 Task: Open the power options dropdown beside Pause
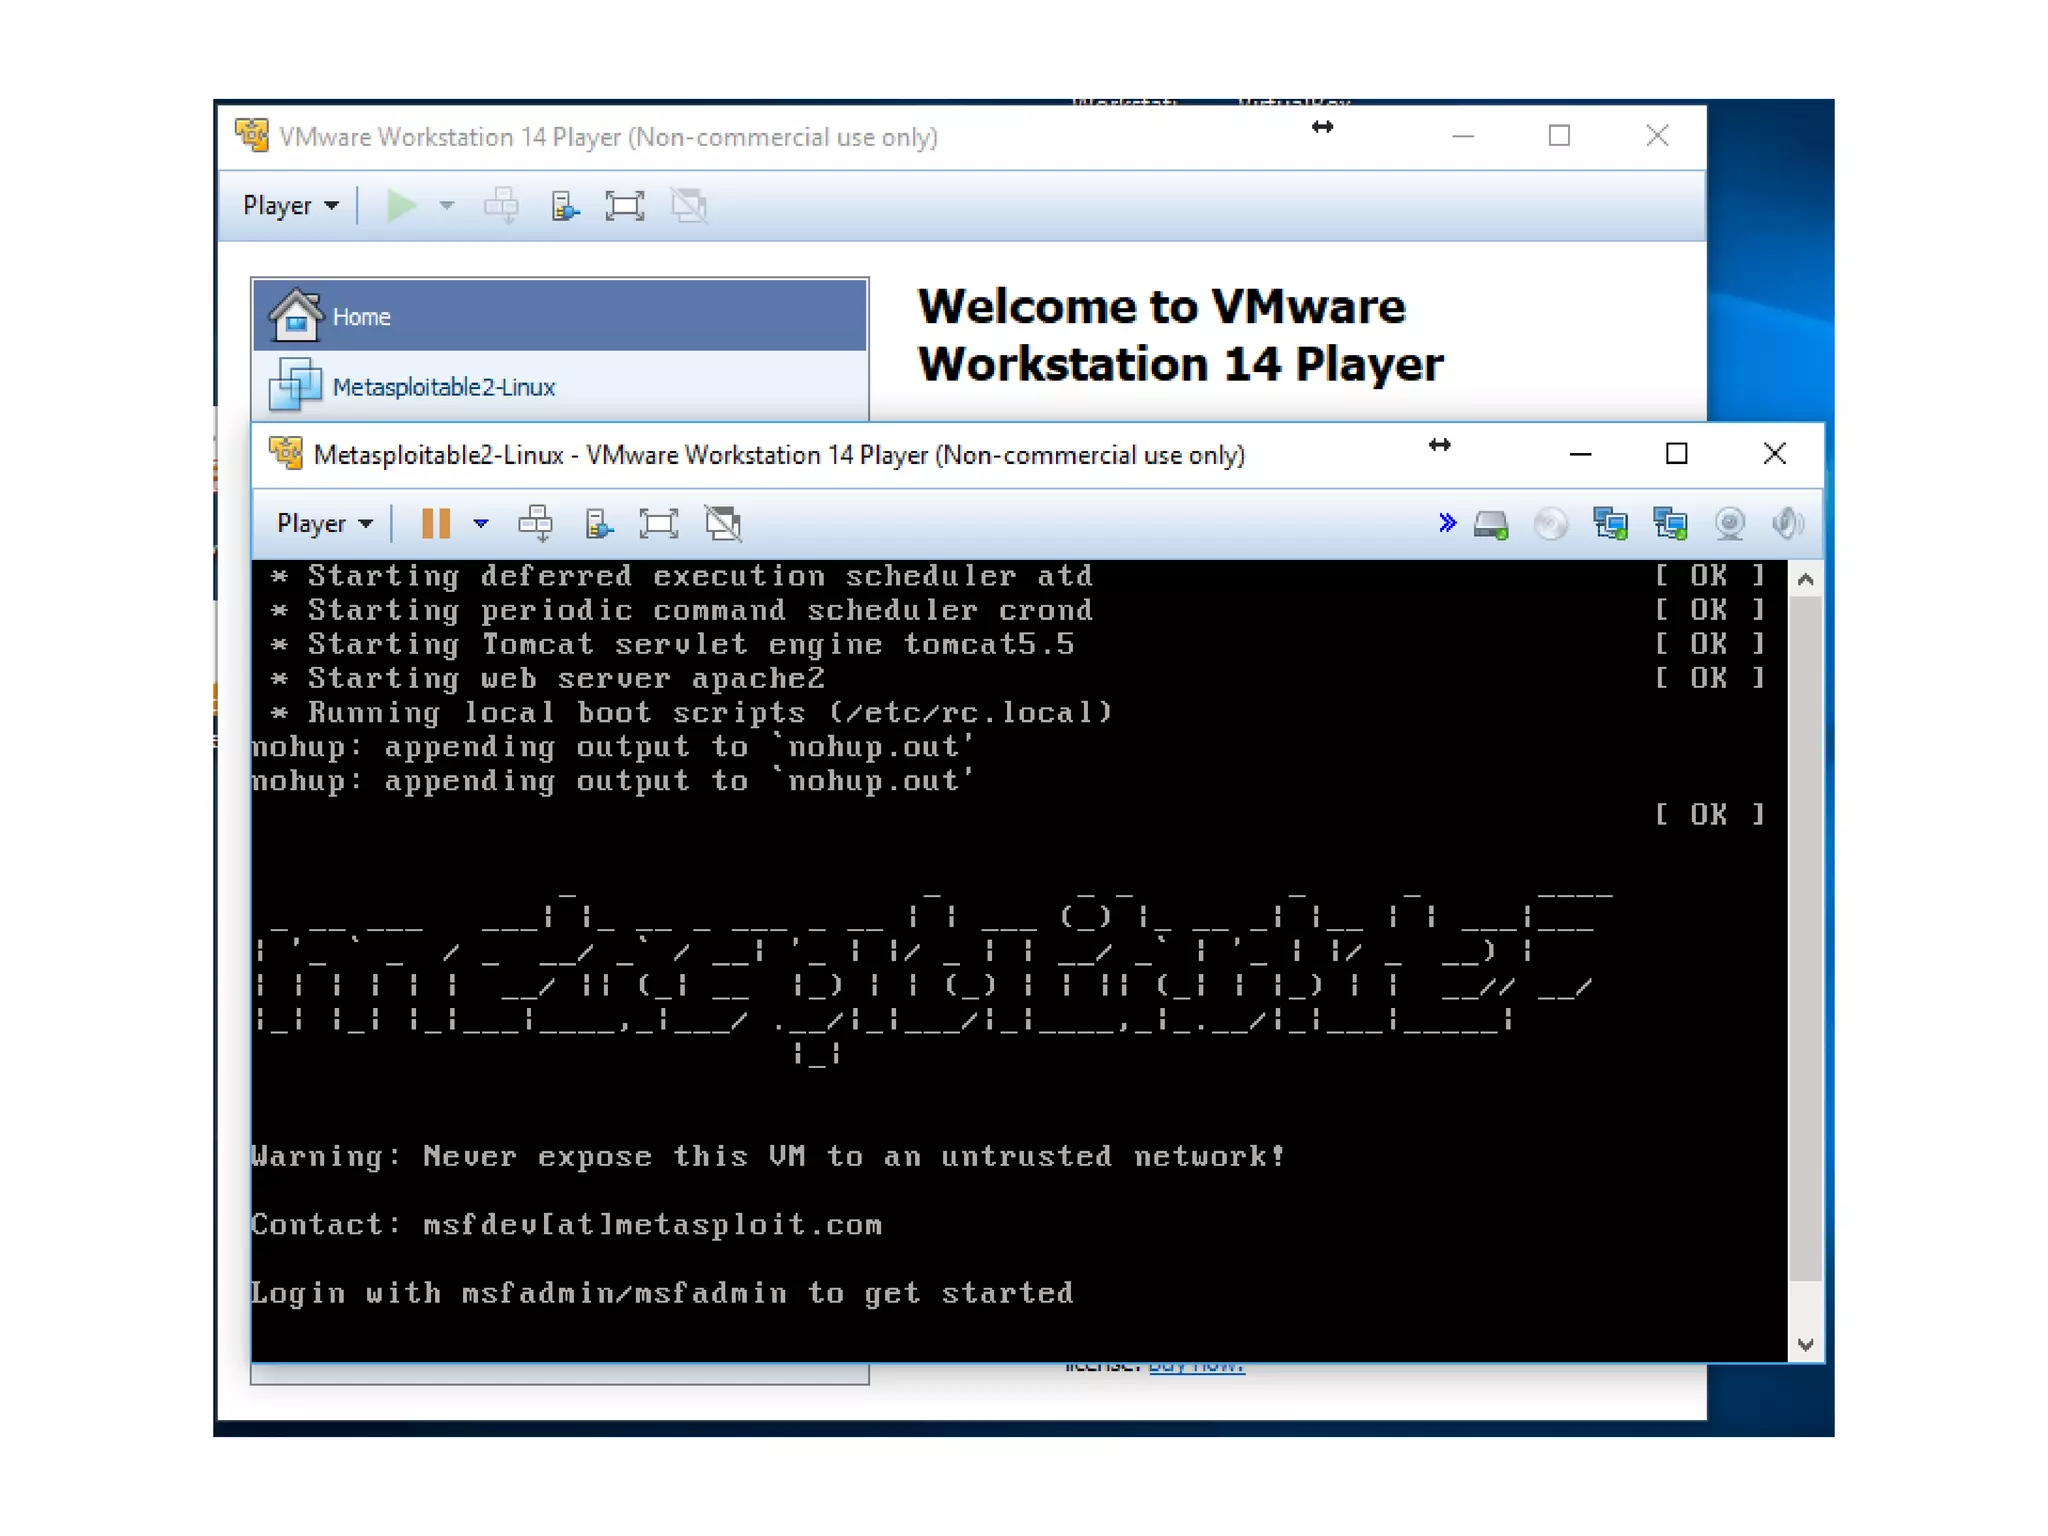click(x=481, y=523)
